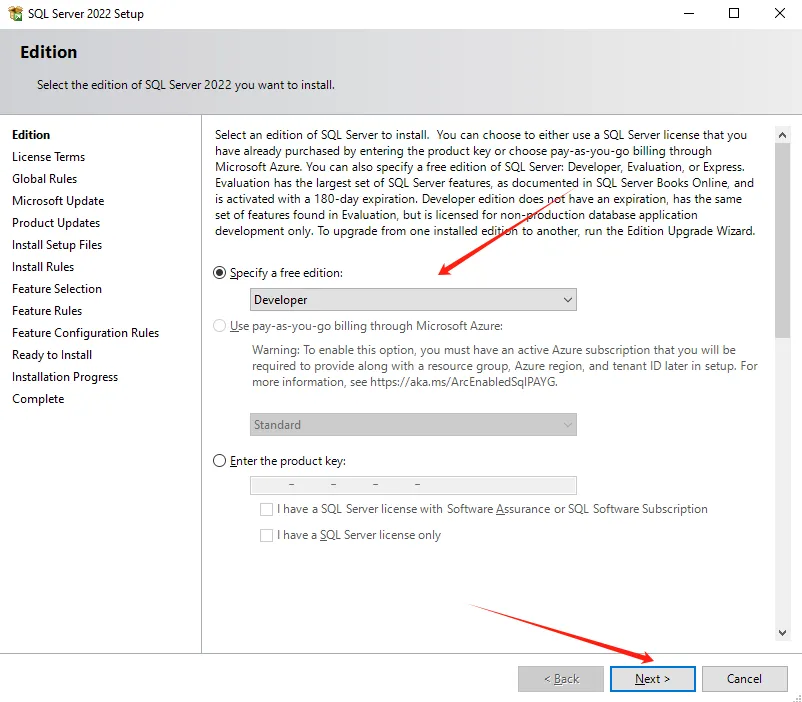Click the Next button

(x=653, y=679)
